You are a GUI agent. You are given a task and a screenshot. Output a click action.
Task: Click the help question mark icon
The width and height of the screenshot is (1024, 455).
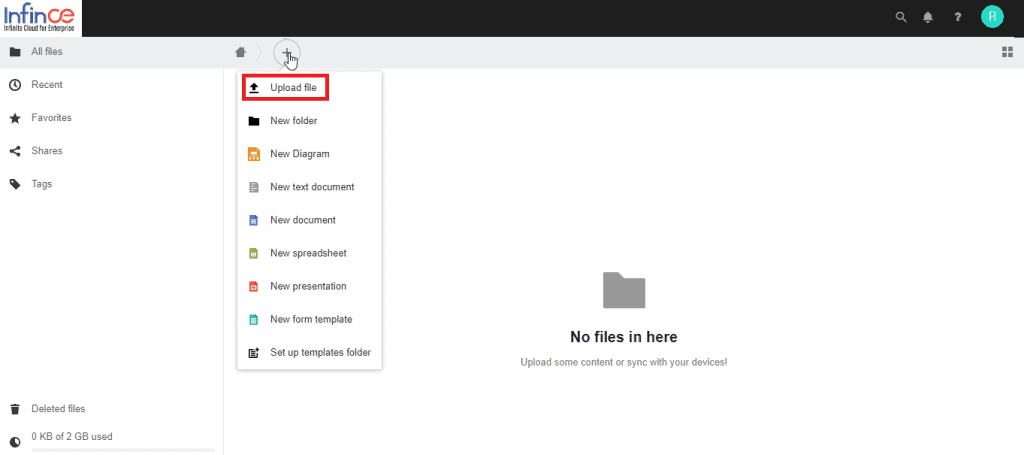click(957, 17)
